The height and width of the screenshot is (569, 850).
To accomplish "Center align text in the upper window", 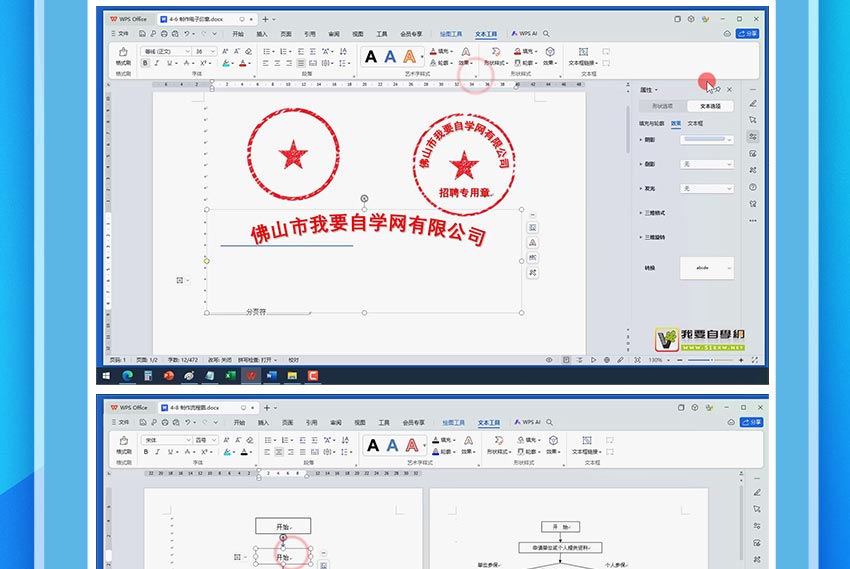I will click(277, 63).
